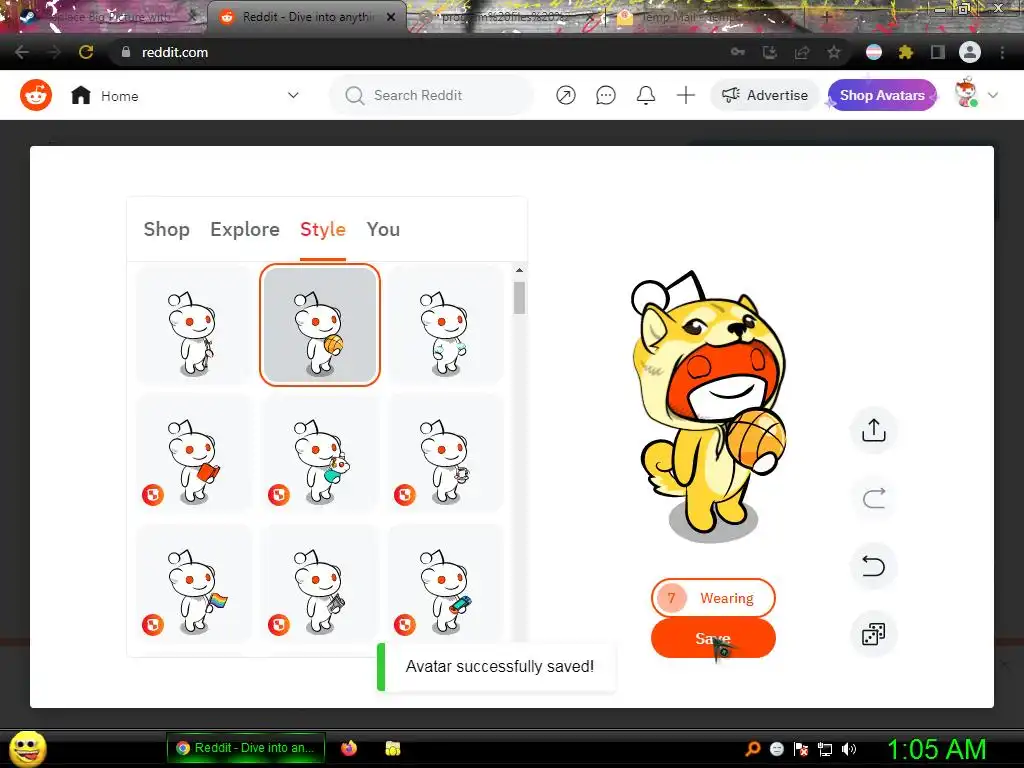Open the file folder taskbar icon
1024x768 pixels.
(392, 748)
